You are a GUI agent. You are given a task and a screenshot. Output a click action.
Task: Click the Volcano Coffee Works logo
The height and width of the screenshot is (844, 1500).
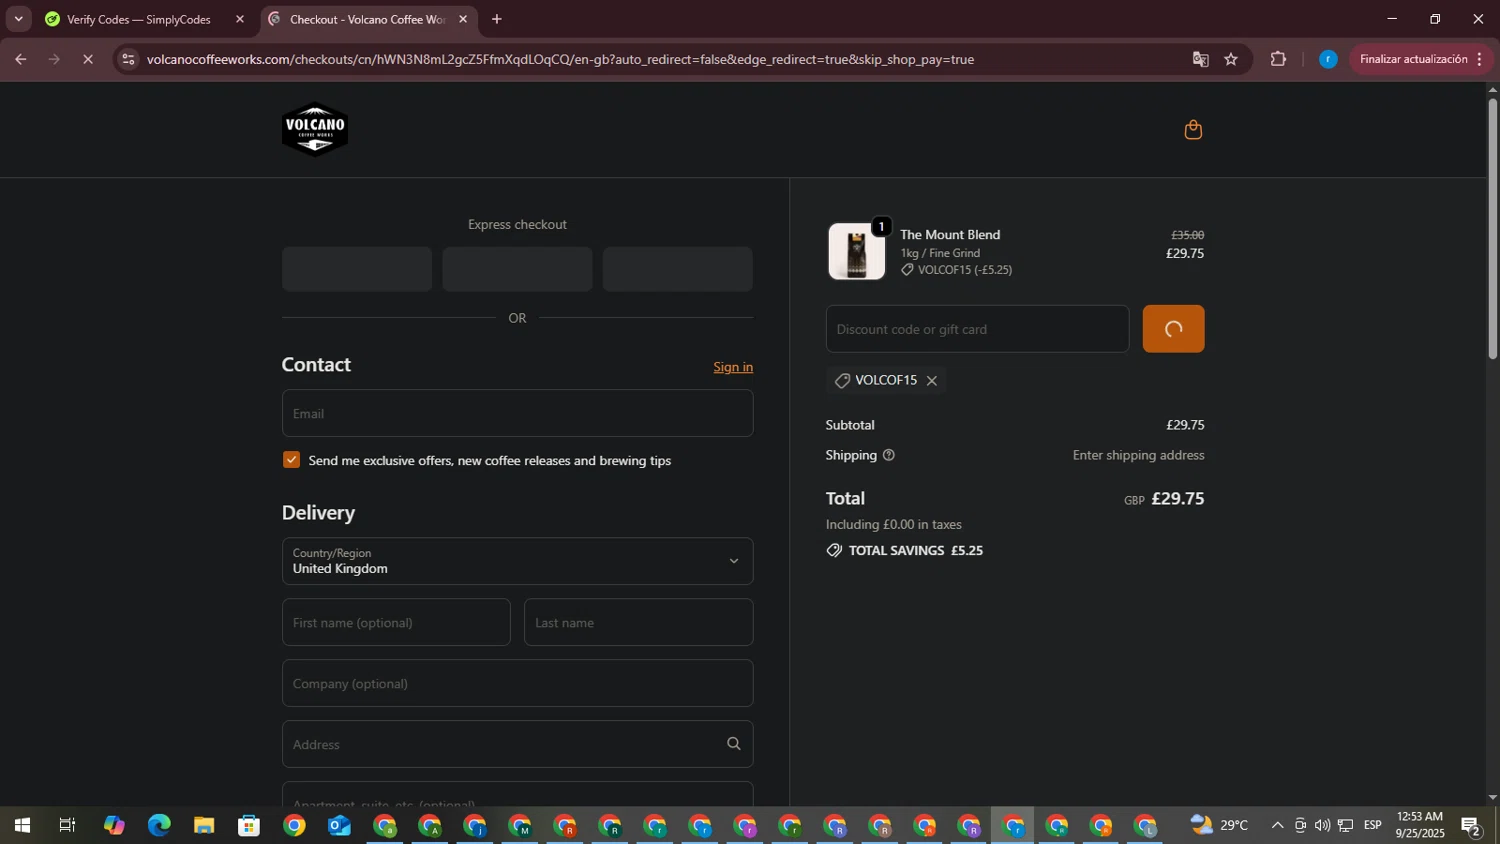click(x=315, y=130)
